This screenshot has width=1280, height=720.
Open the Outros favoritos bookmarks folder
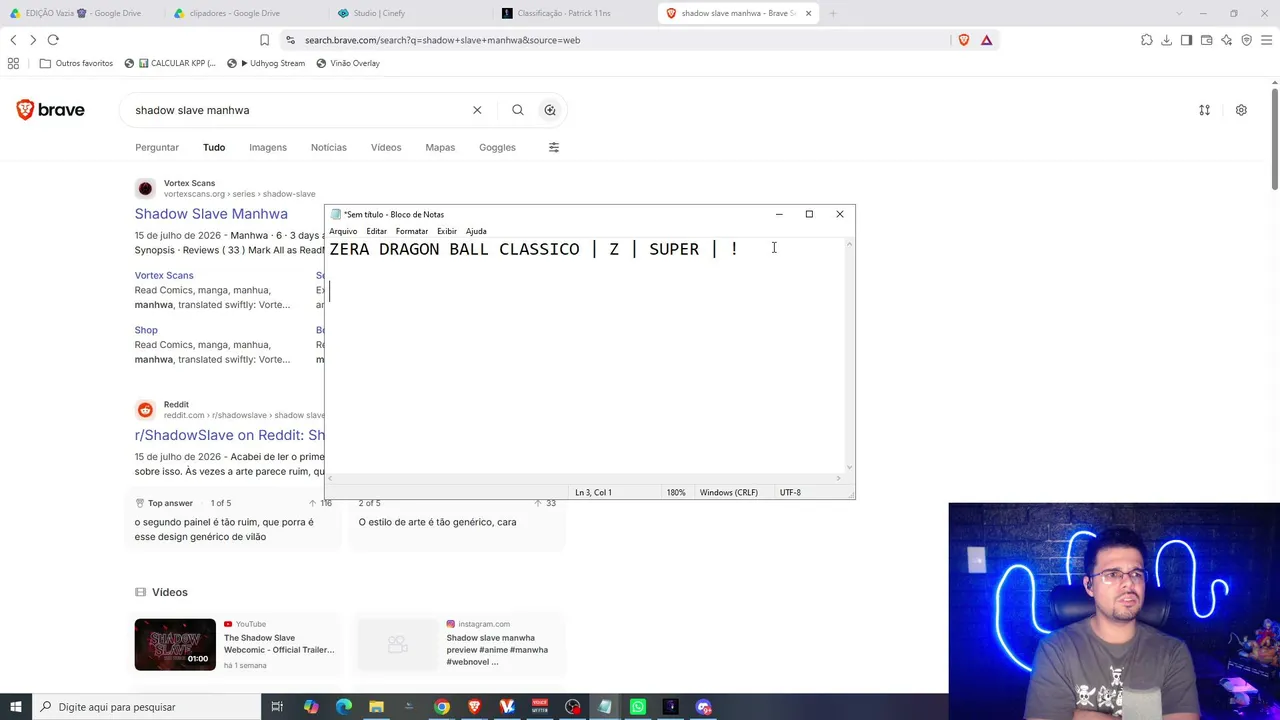[x=76, y=63]
